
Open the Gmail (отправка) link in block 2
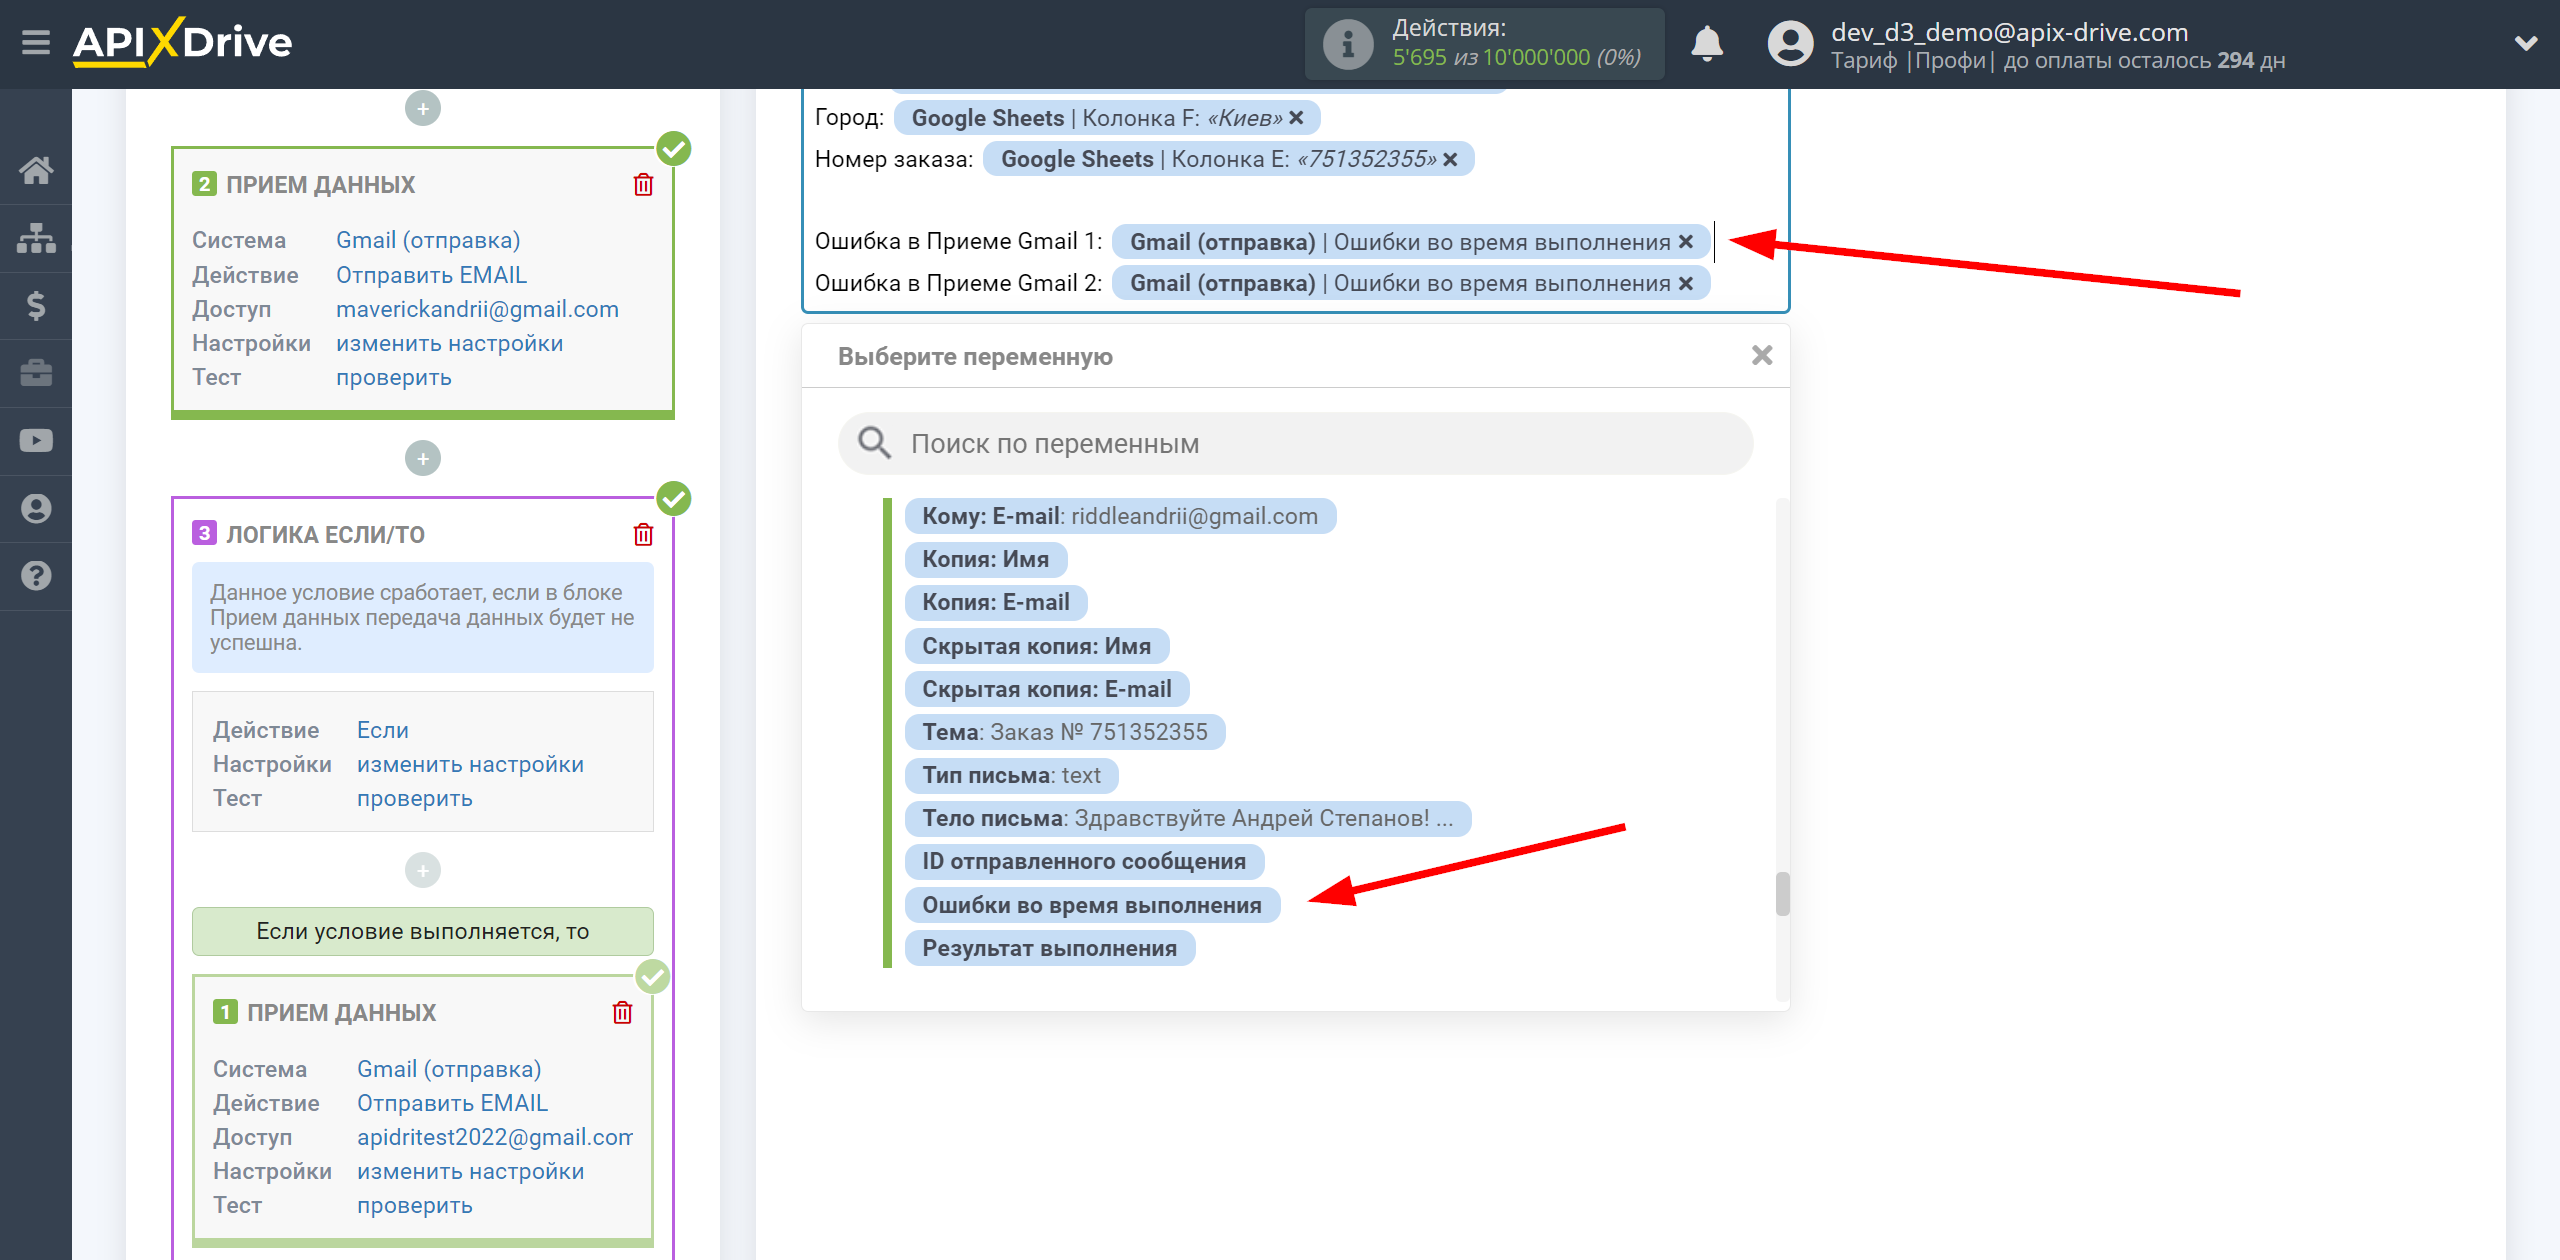[x=428, y=240]
